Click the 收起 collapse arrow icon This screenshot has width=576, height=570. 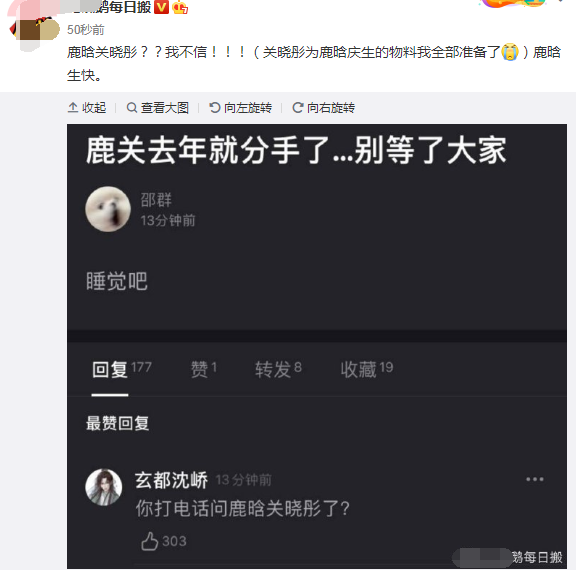[x=73, y=108]
